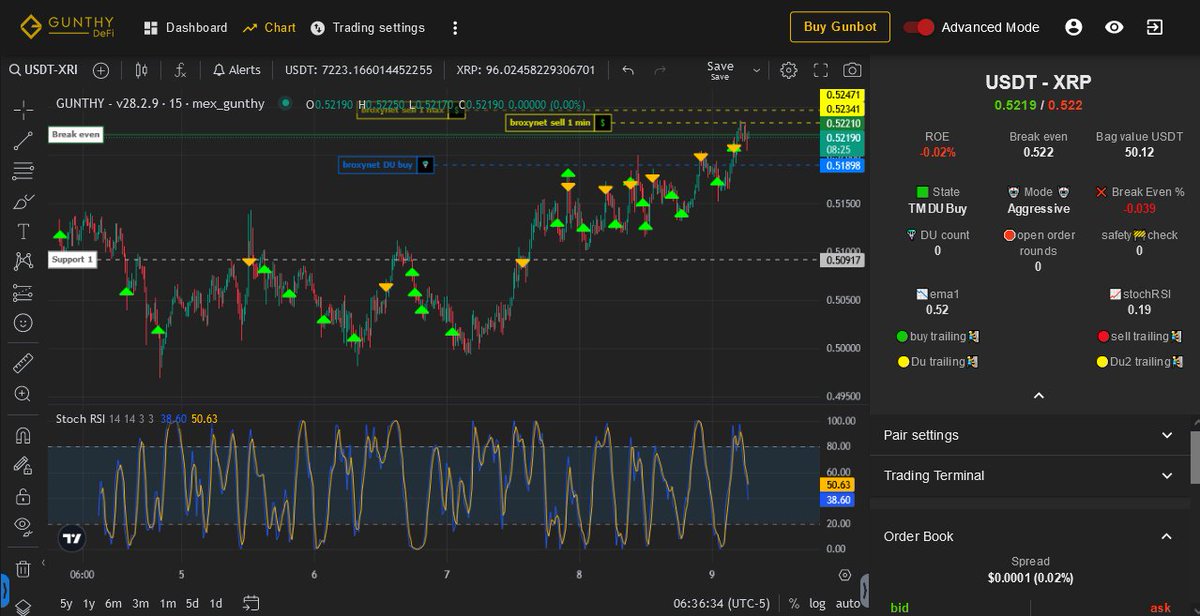1200x616 pixels.
Task: Open the Indicators (fx) dialog
Action: (x=181, y=70)
